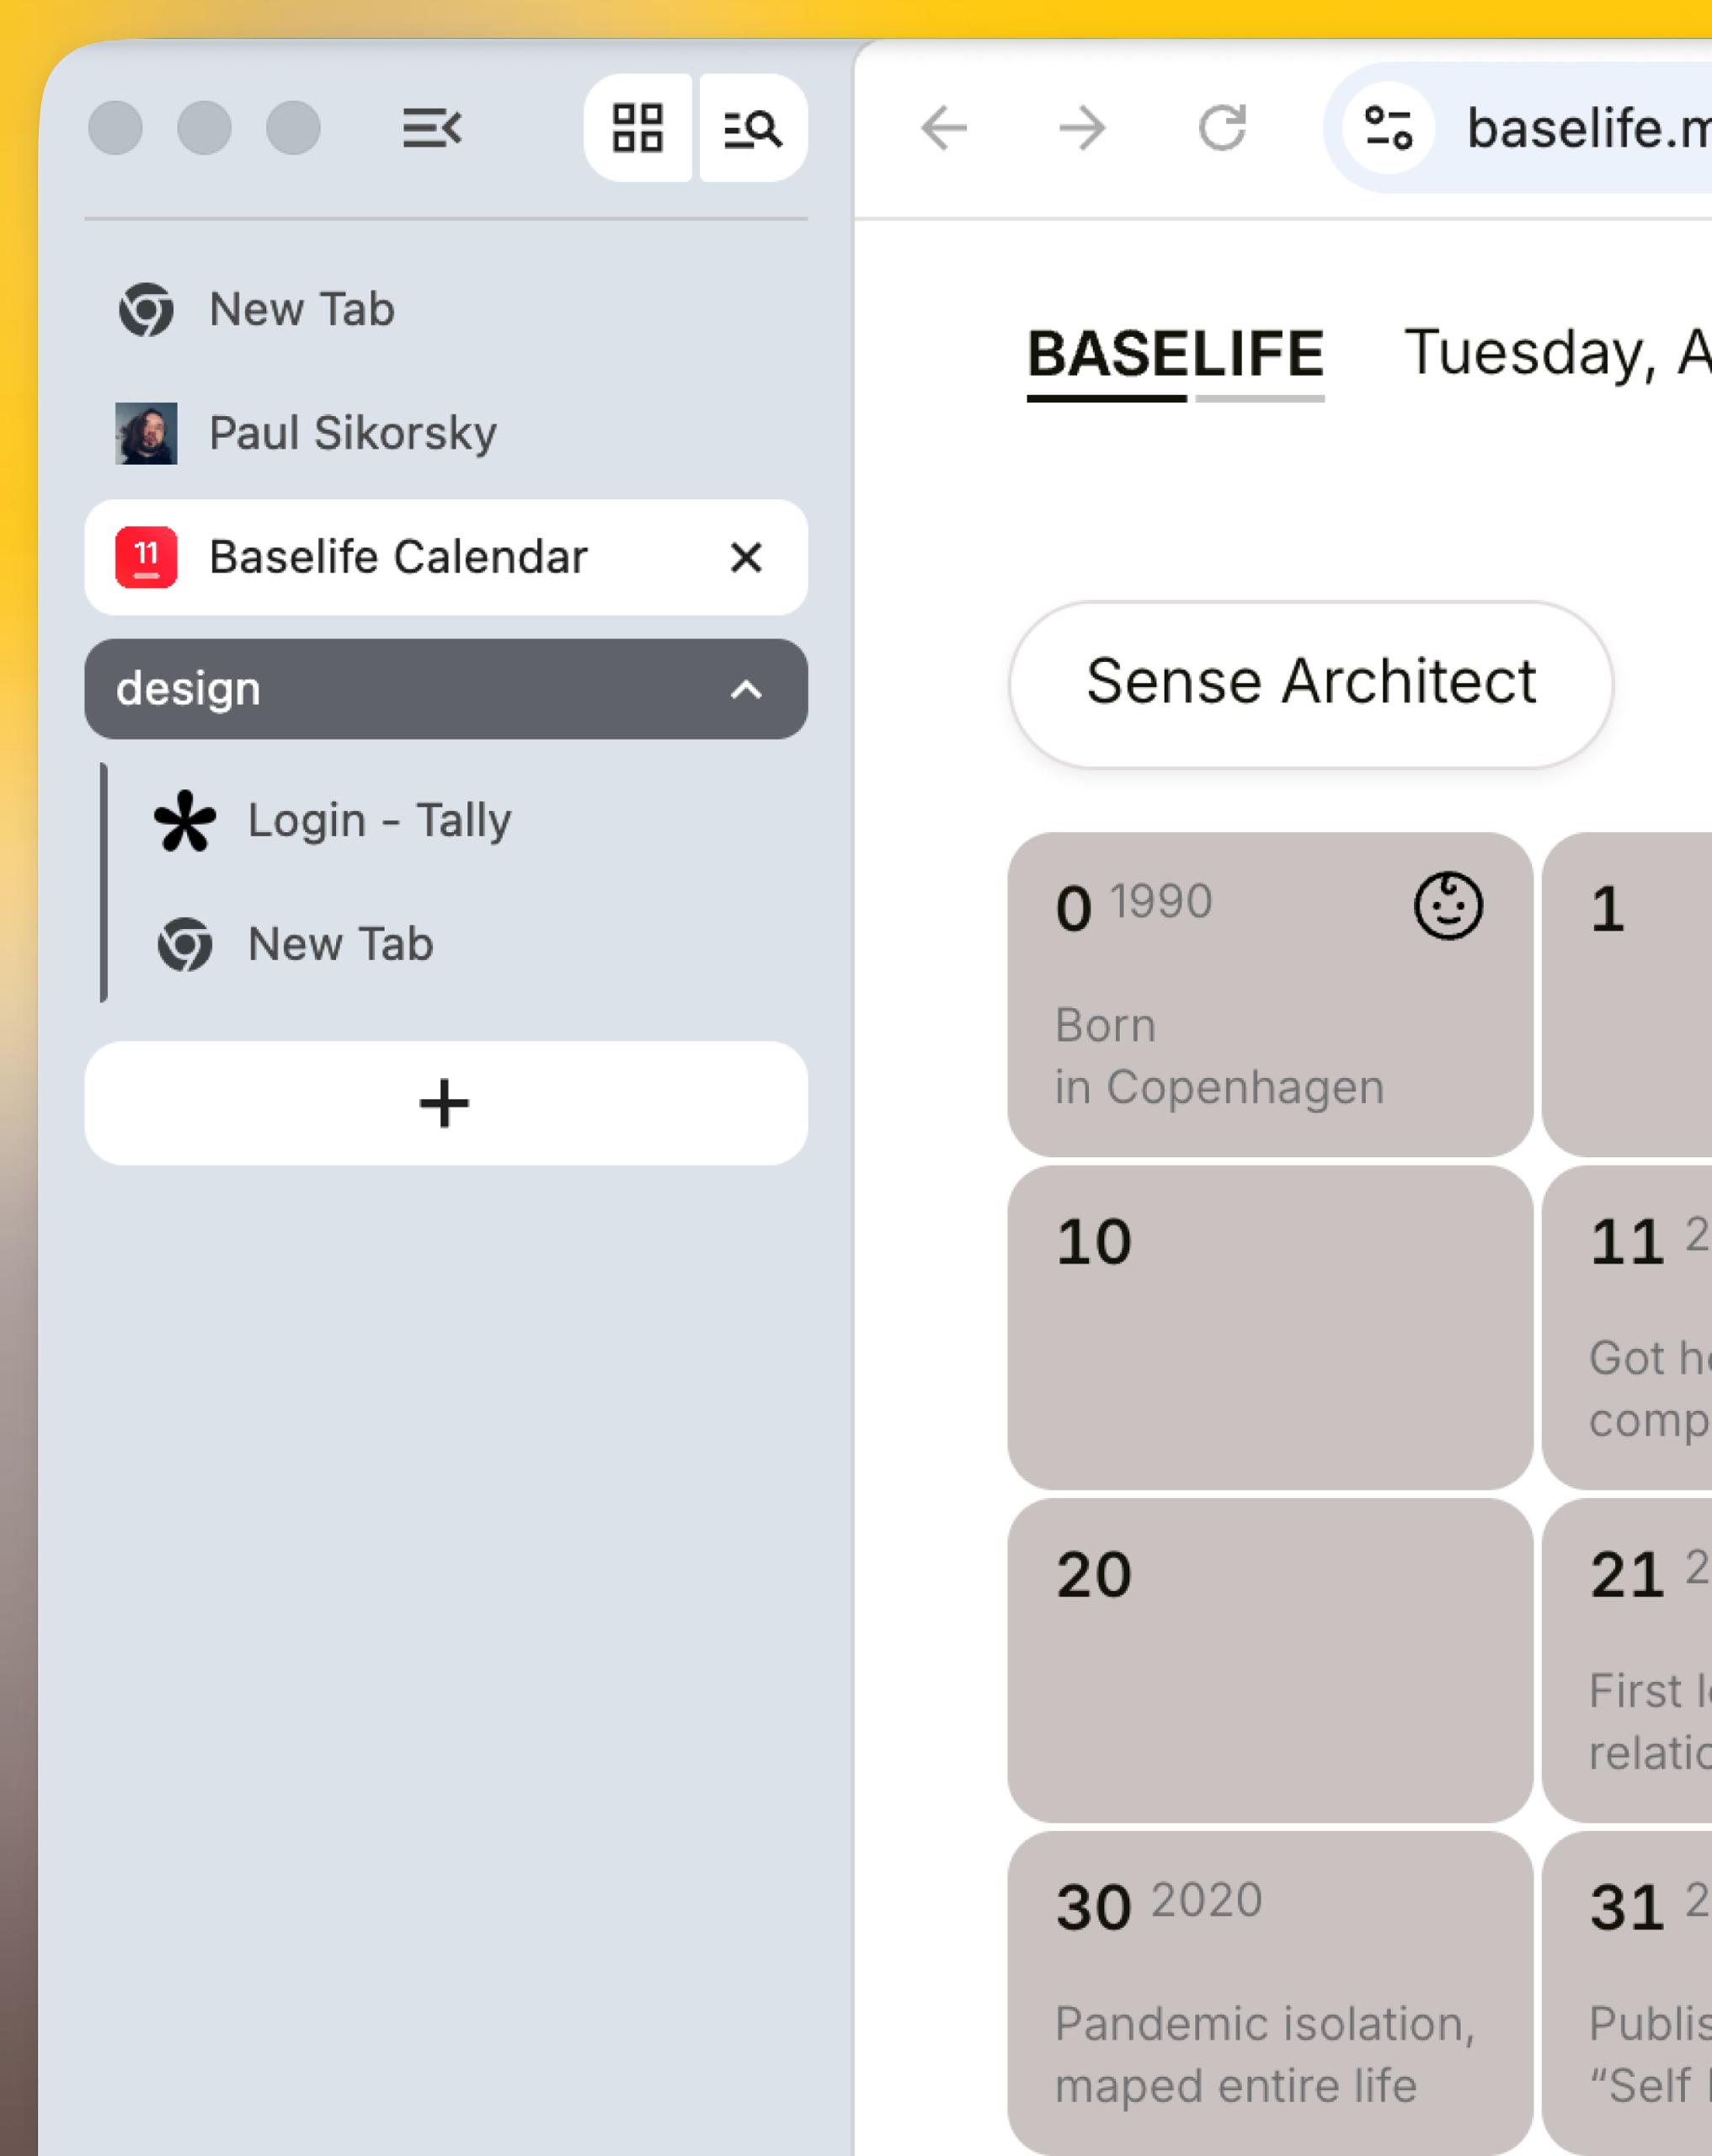Go forward to next page
This screenshot has width=1712, height=2156.
[1082, 128]
